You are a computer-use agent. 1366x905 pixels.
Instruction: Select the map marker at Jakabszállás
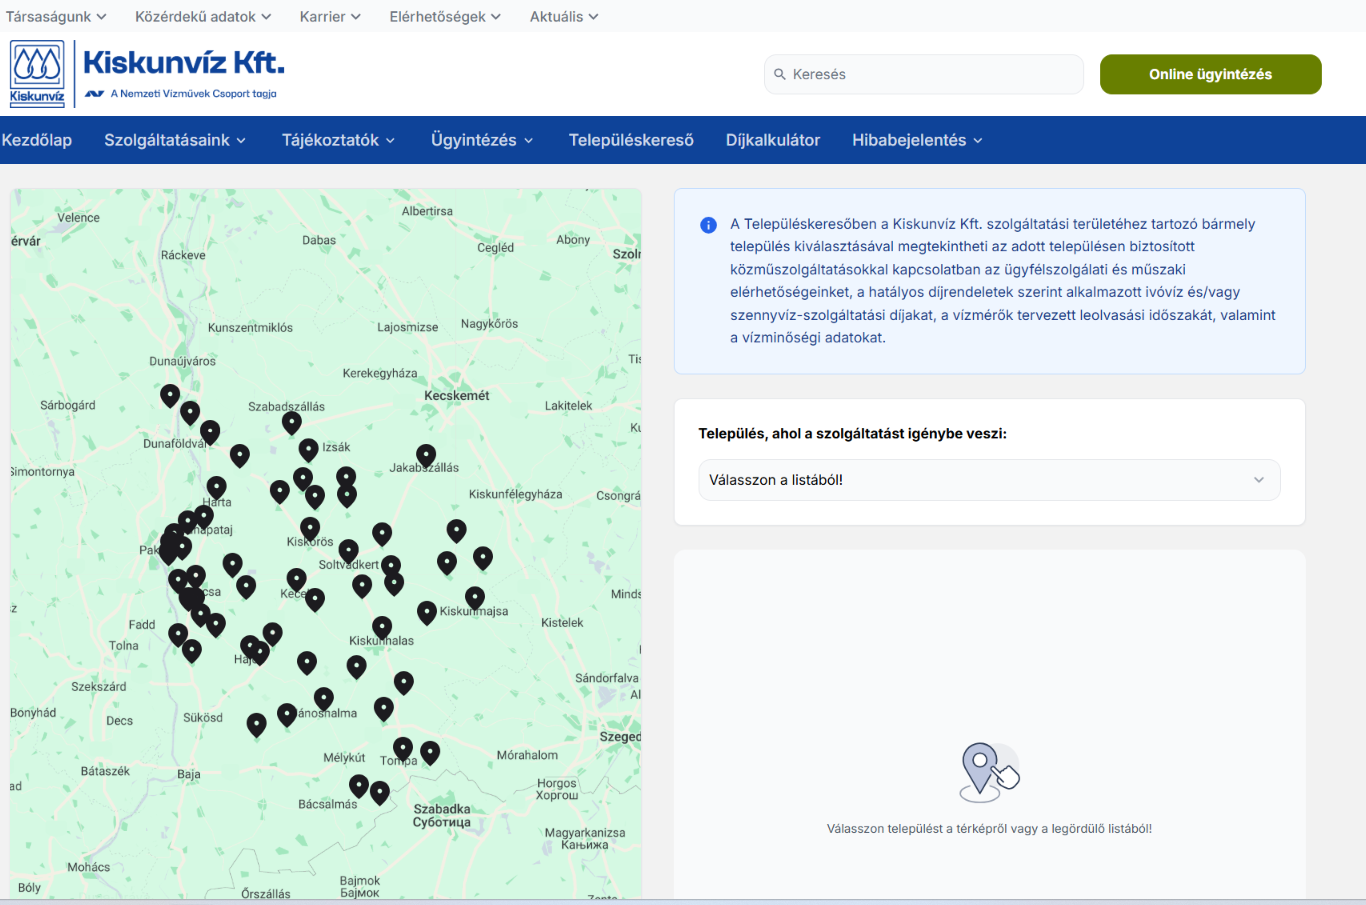point(426,456)
